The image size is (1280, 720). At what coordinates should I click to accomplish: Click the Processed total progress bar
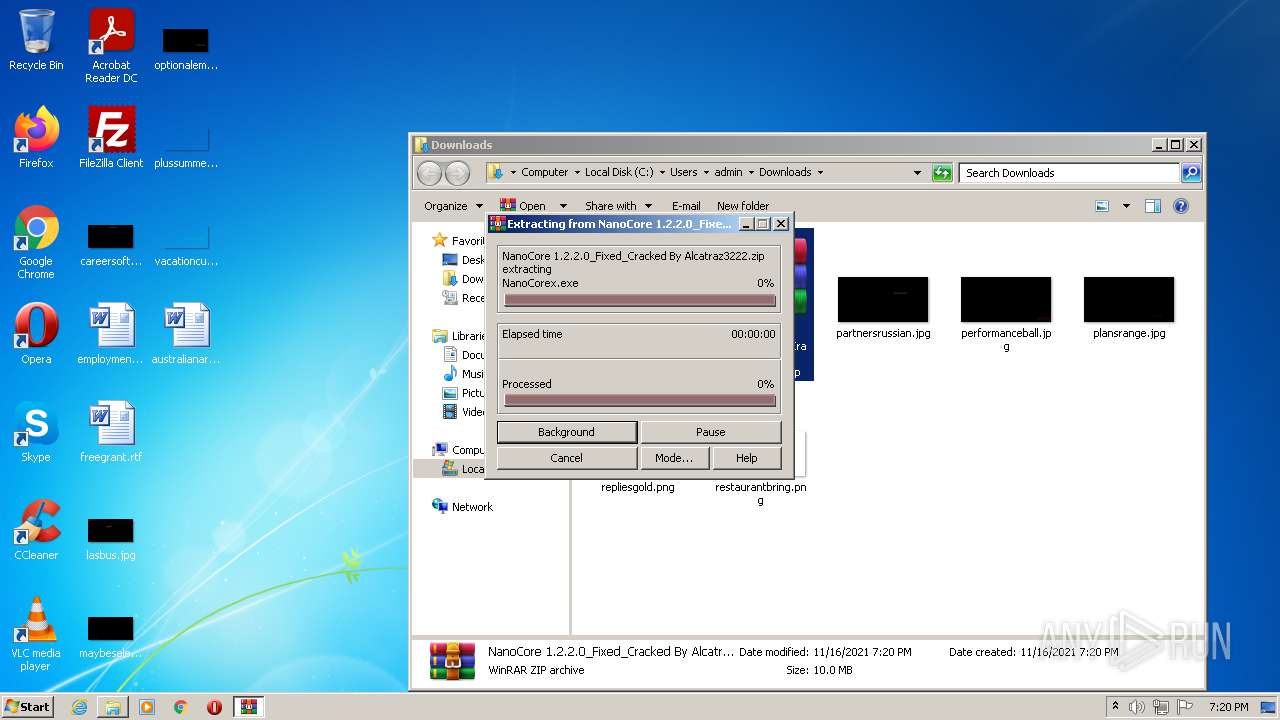640,401
